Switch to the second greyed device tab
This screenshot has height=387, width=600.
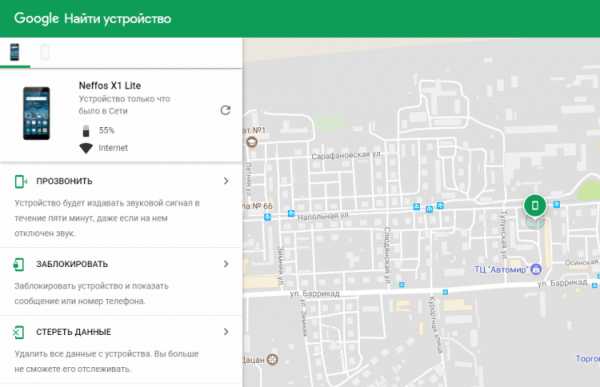[45, 52]
